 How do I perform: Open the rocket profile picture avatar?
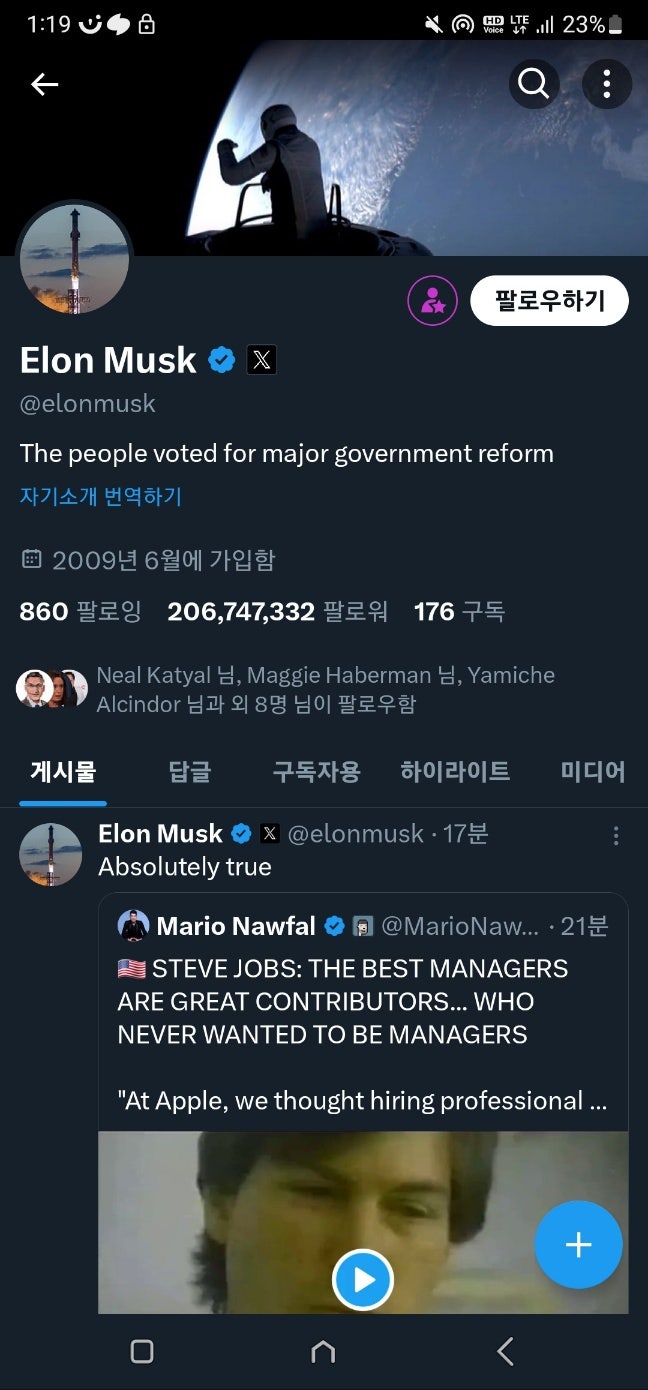74,260
